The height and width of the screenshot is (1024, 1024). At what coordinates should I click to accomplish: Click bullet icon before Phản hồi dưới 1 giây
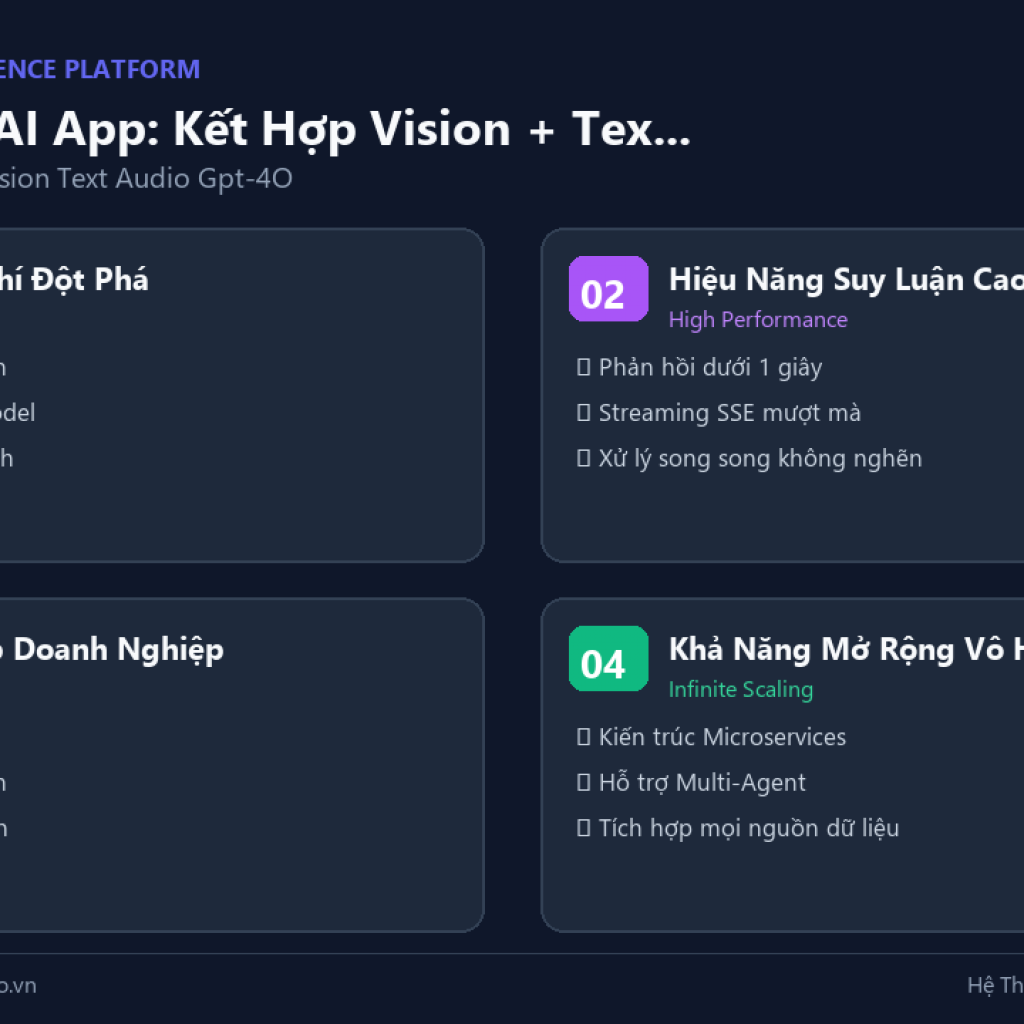pos(583,367)
